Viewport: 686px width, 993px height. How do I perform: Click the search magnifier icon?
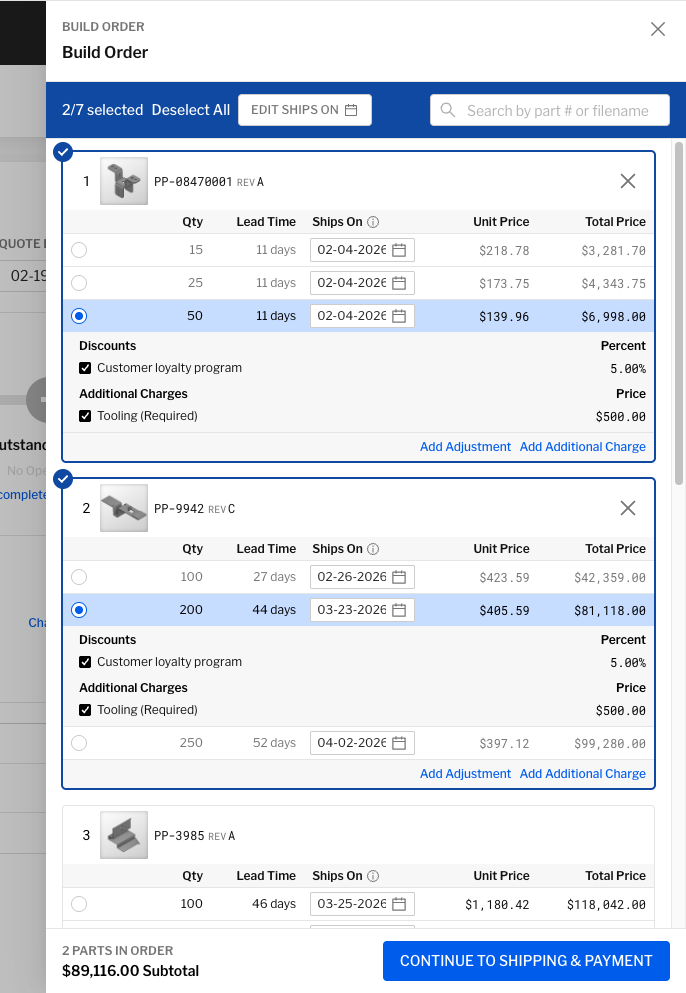pyautogui.click(x=448, y=110)
